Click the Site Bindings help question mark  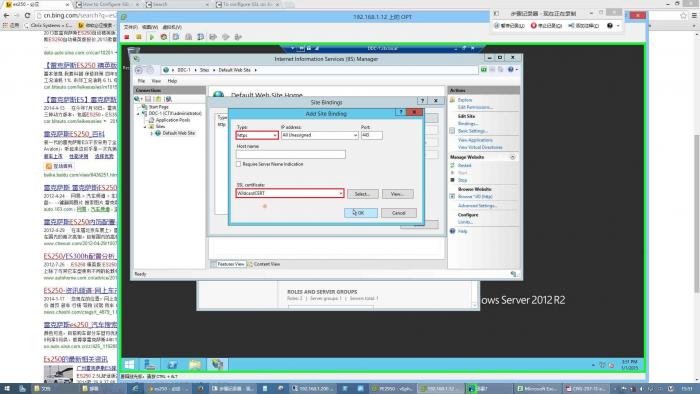[422, 101]
